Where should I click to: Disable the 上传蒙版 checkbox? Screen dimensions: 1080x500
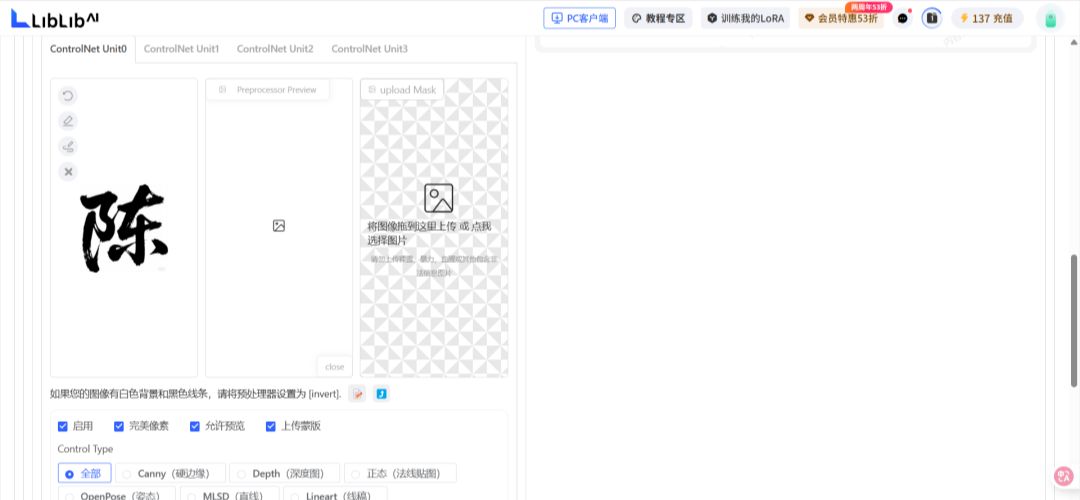(271, 426)
